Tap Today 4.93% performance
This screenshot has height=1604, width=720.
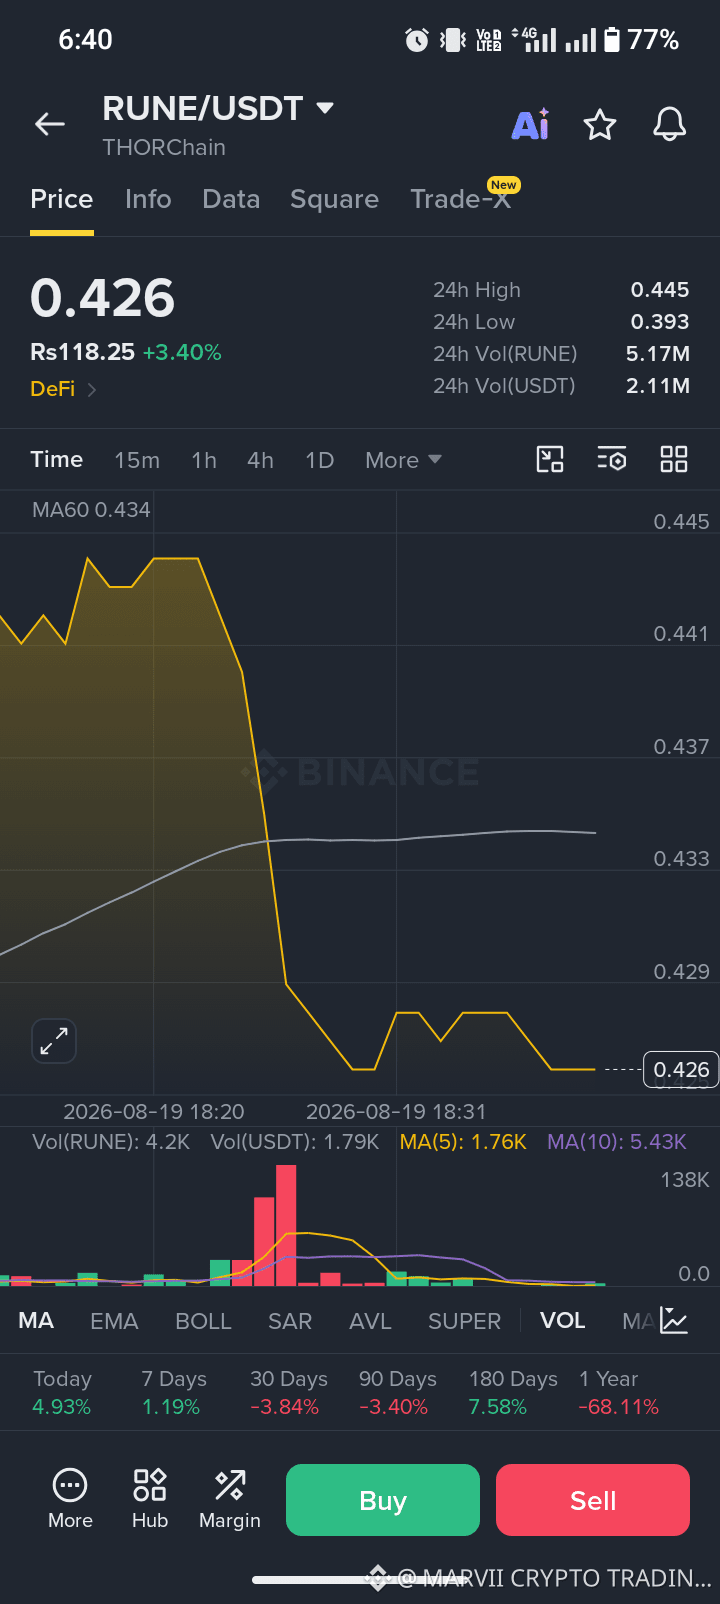[x=62, y=1393]
